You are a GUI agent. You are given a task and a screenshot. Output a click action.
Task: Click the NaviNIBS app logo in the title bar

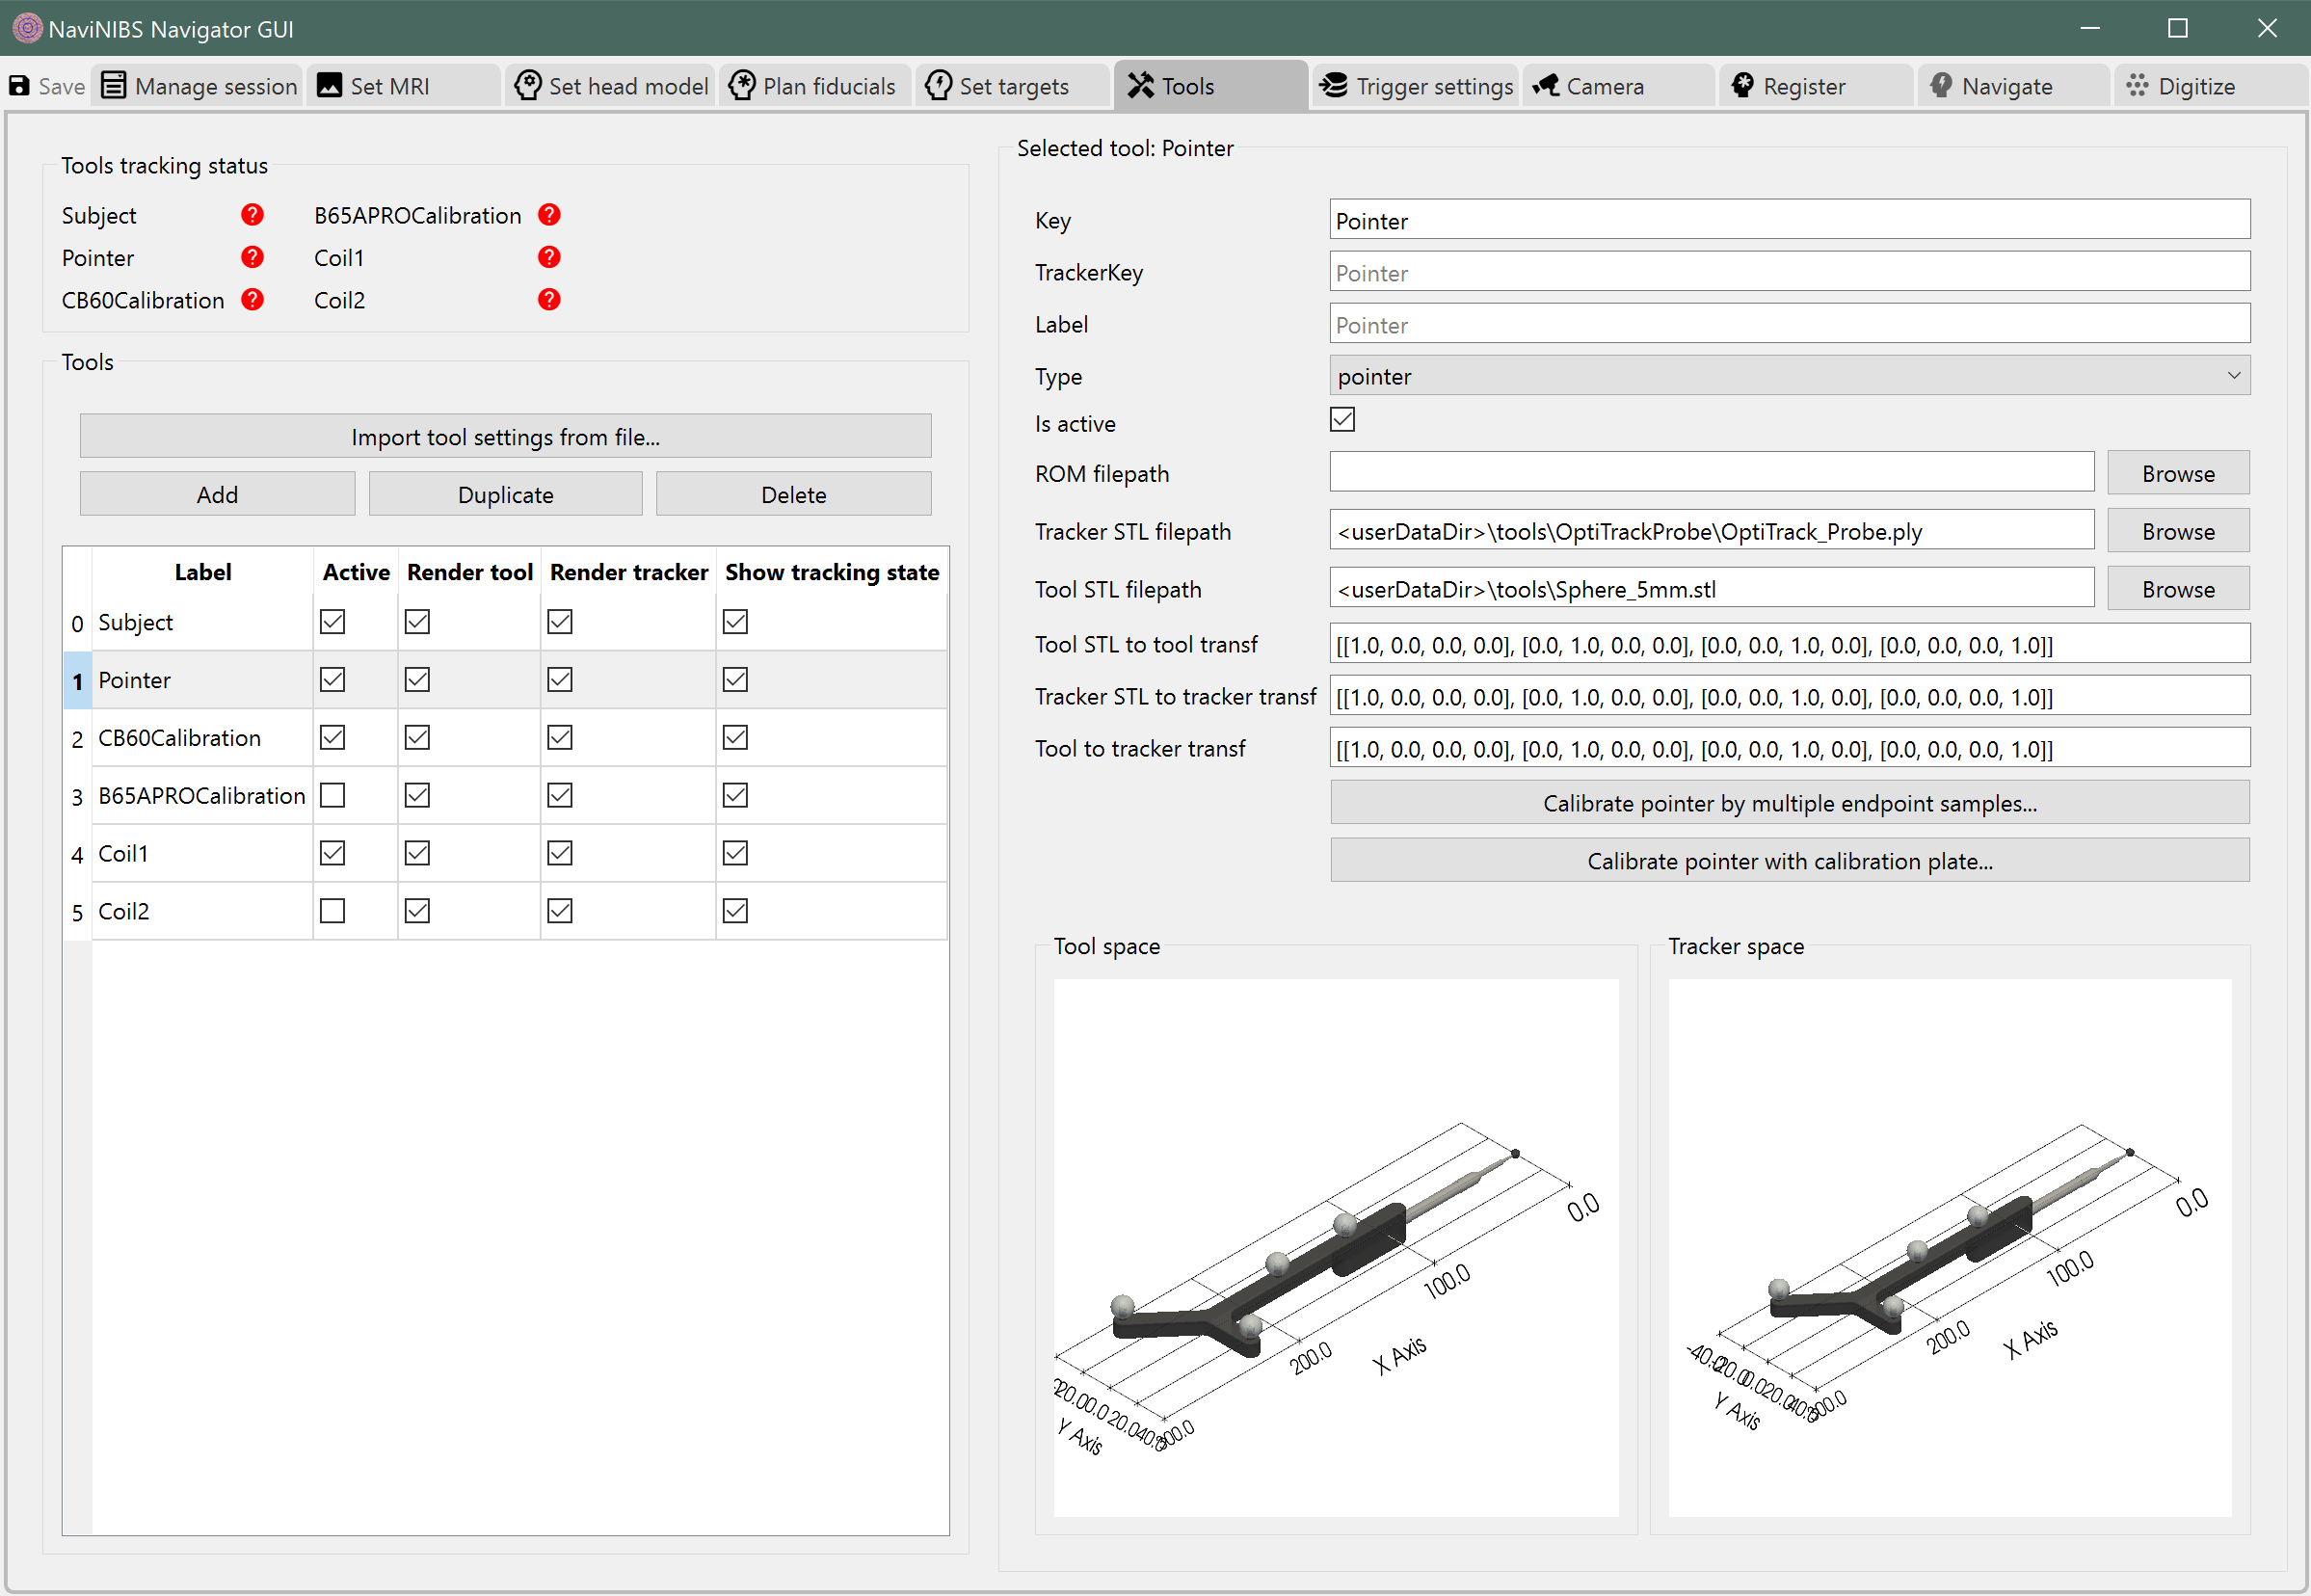[27, 28]
